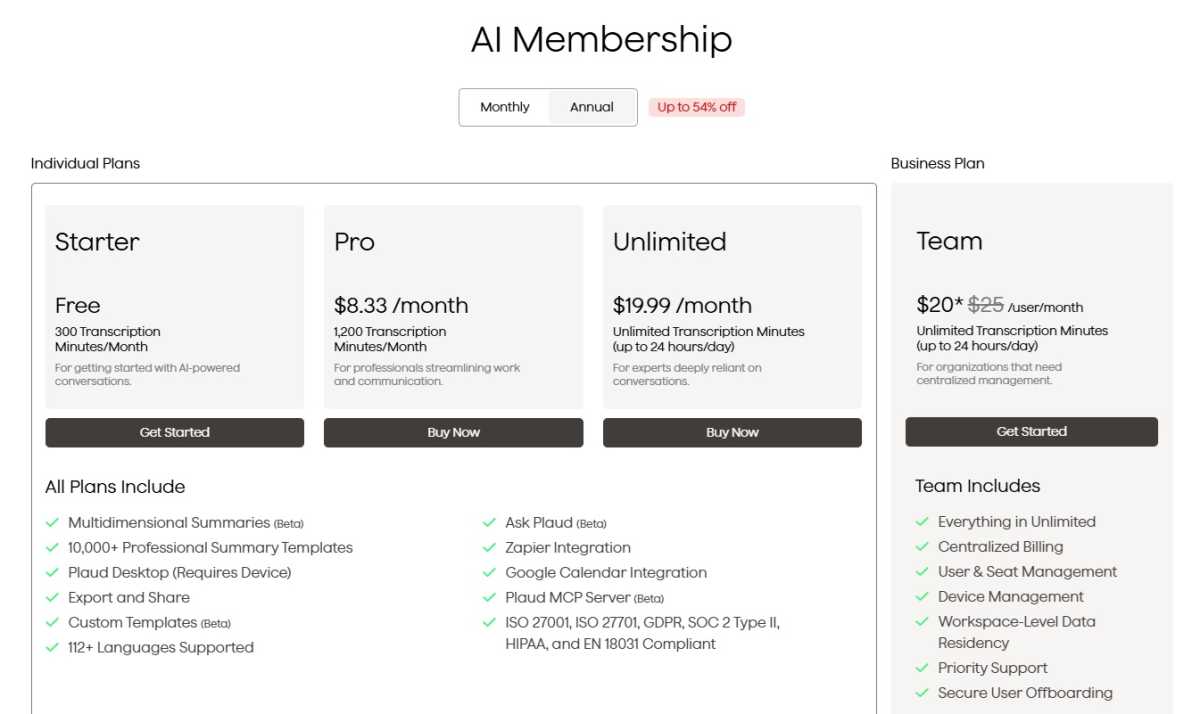Click 'Ask Plaud' feature text
Viewport: 1200px width, 714px height.
point(539,522)
